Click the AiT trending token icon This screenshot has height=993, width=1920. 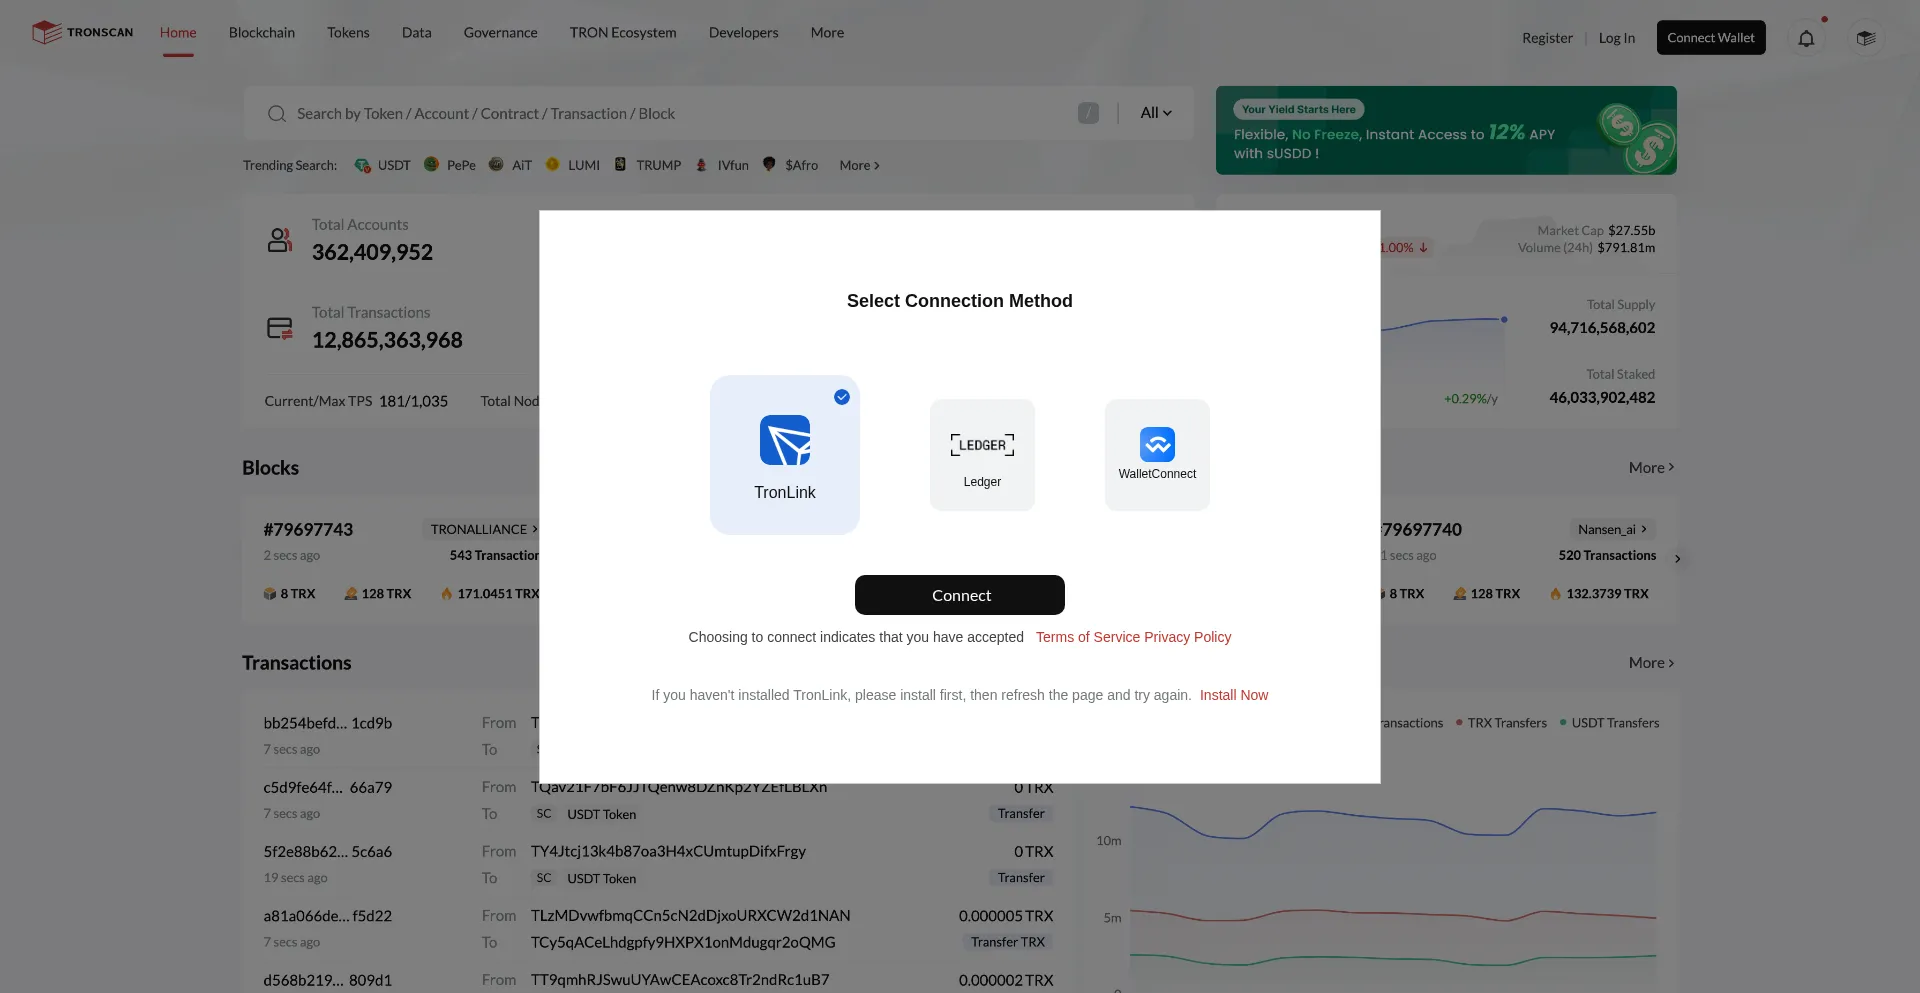pos(496,164)
